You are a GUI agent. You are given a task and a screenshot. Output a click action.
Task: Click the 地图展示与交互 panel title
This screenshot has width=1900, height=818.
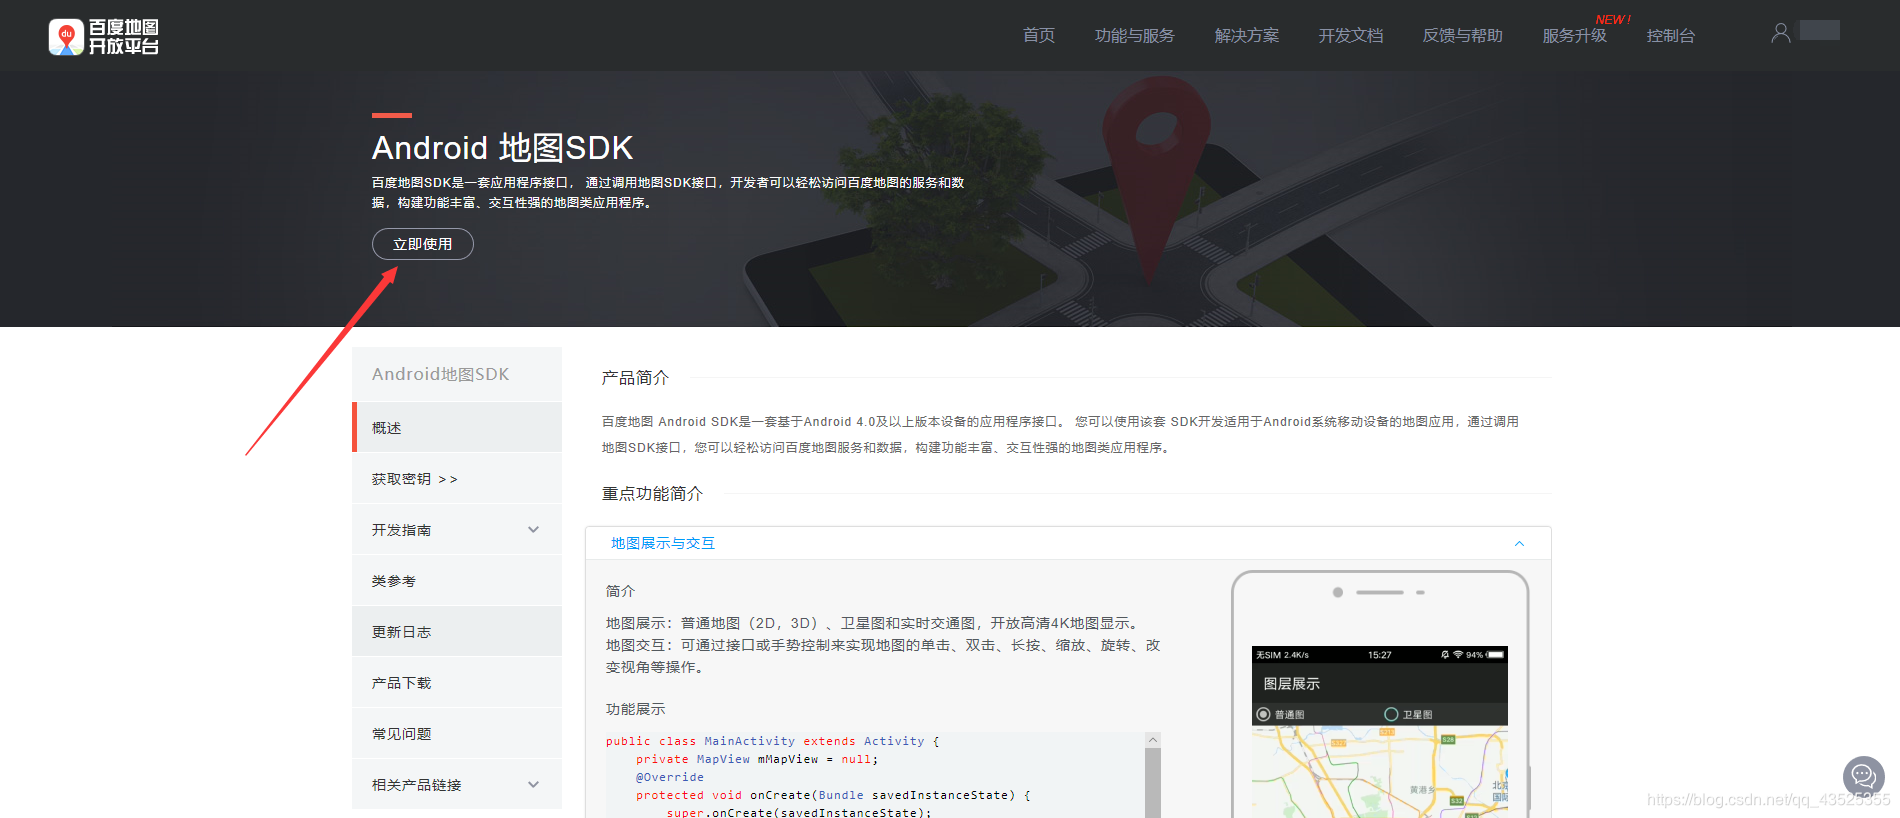[x=663, y=543]
